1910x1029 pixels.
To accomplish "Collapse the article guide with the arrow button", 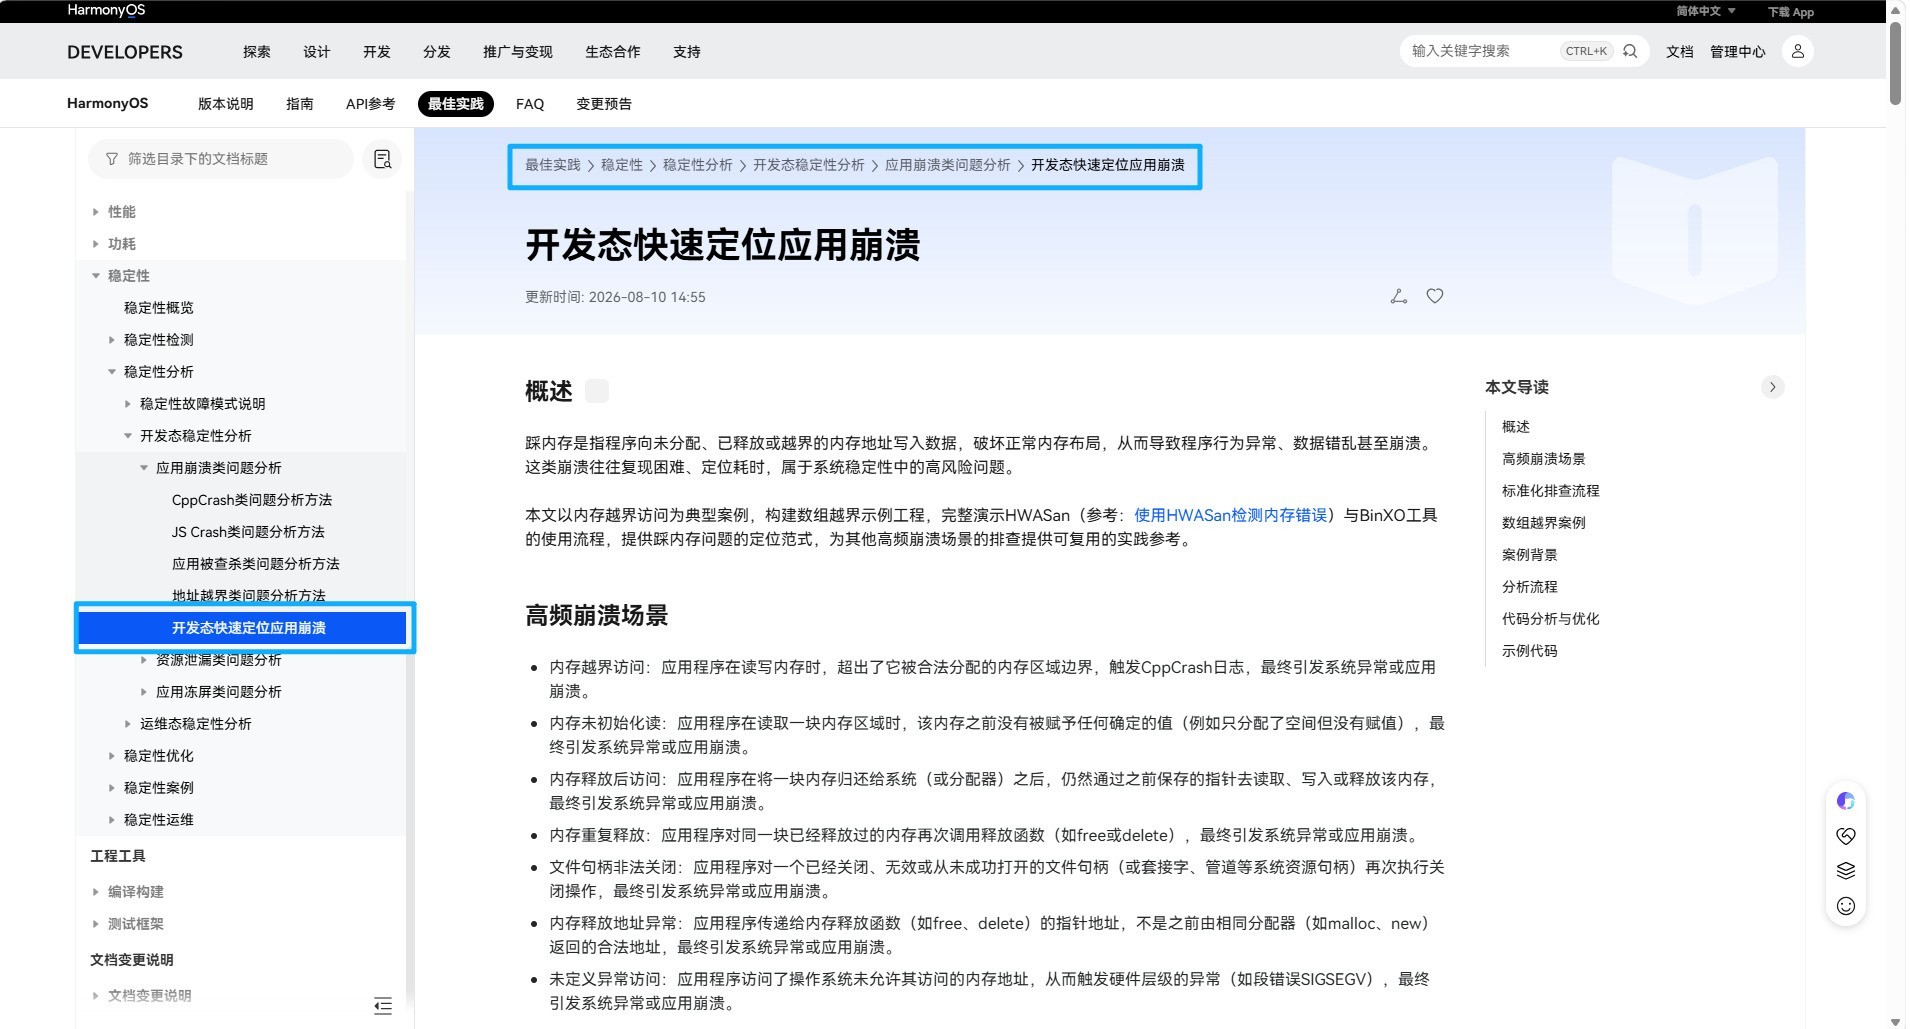I will (x=1773, y=387).
